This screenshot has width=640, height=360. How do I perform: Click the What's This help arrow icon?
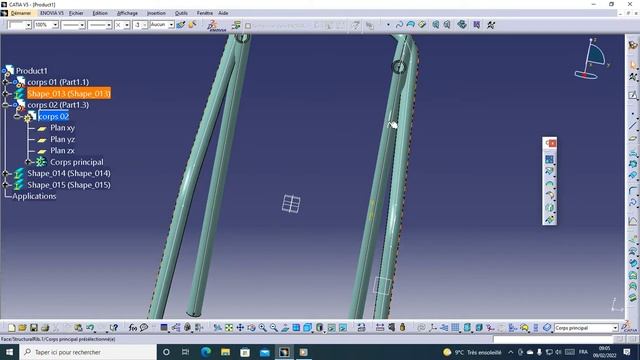click(114, 328)
